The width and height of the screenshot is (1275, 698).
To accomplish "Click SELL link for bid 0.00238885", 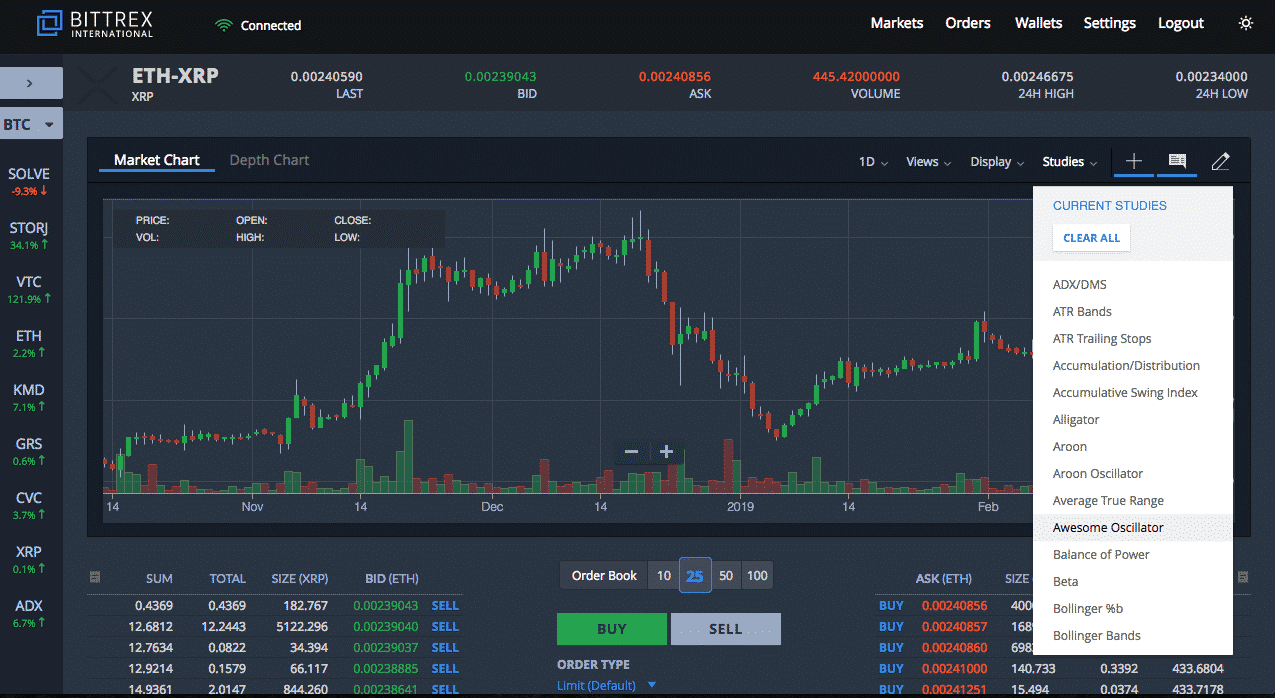I will click(445, 669).
